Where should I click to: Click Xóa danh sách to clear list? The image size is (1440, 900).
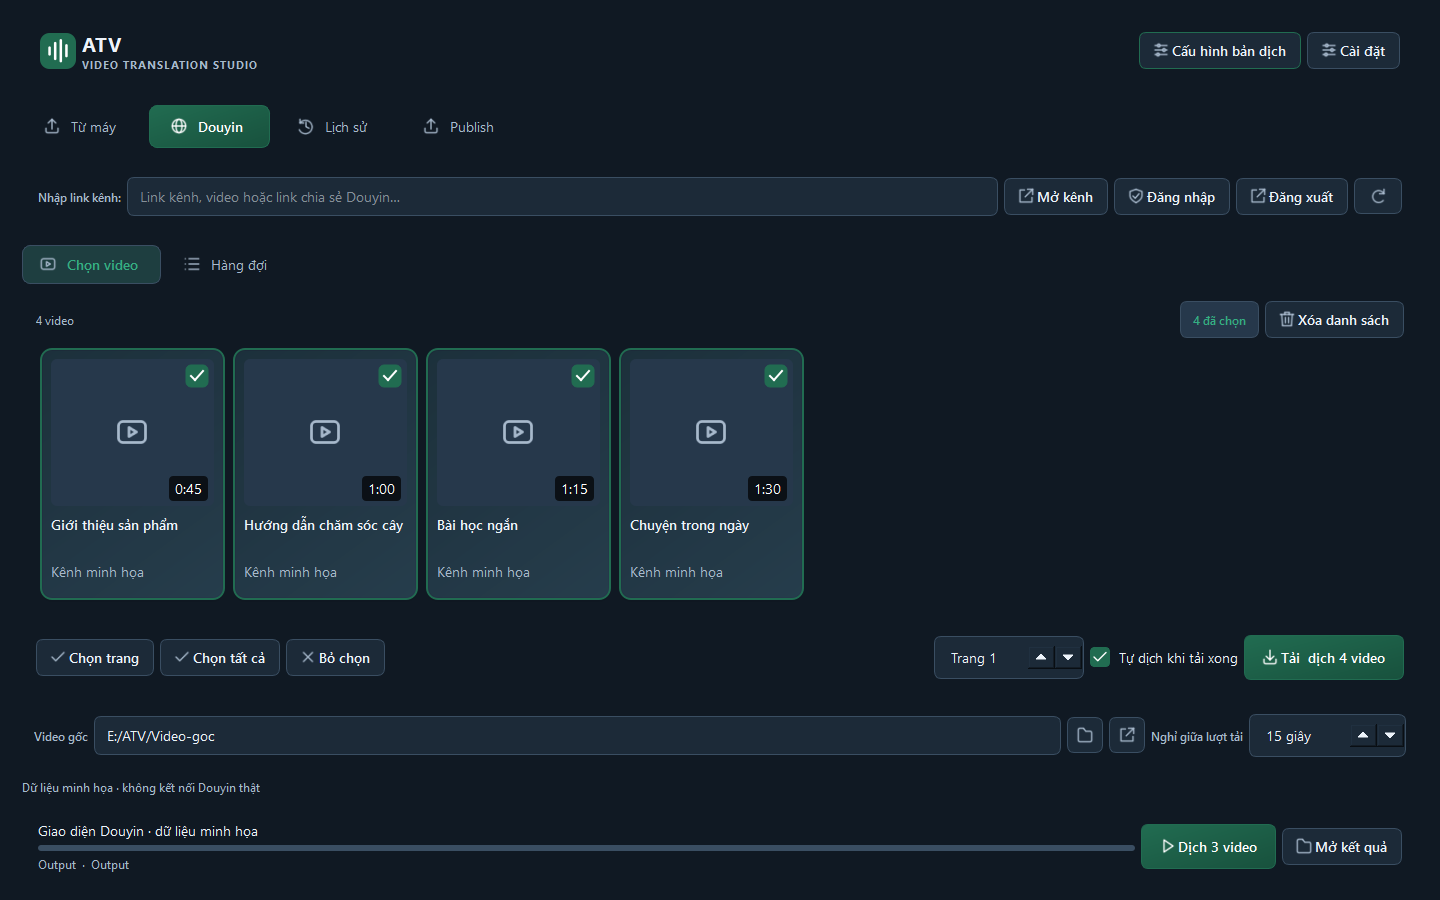[x=1334, y=320]
